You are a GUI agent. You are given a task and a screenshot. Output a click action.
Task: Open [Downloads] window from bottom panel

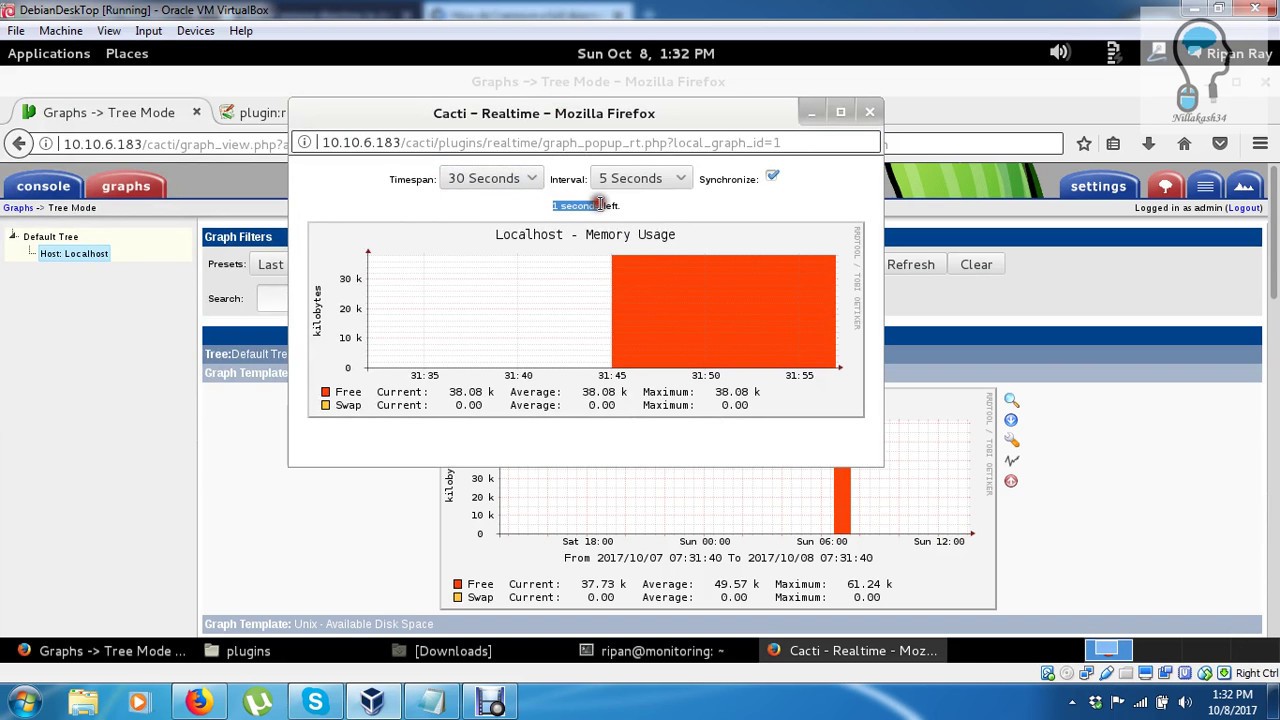coord(443,651)
